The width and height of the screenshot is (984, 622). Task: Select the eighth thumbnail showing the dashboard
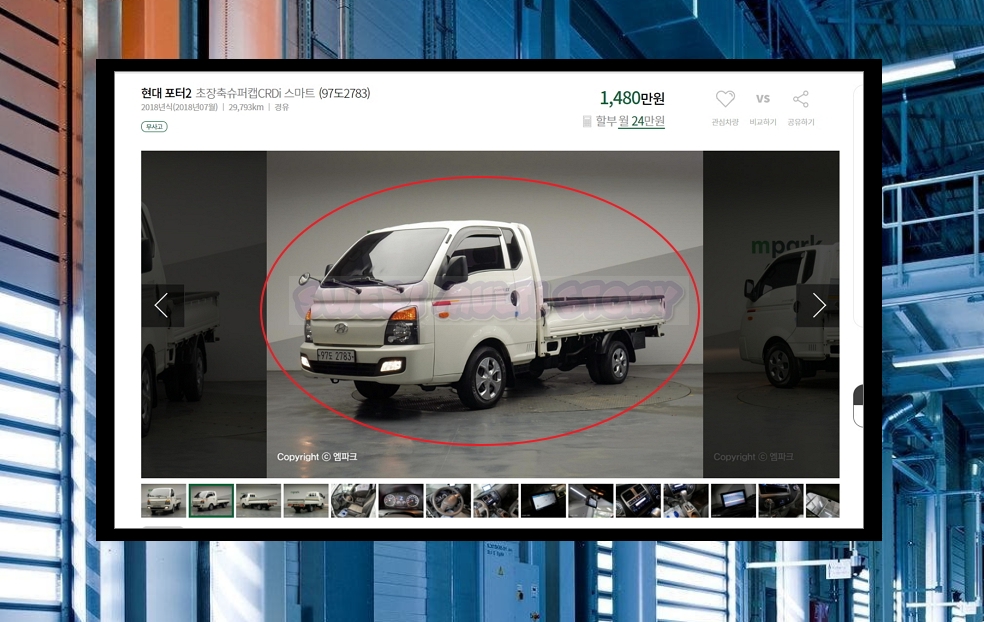[496, 500]
